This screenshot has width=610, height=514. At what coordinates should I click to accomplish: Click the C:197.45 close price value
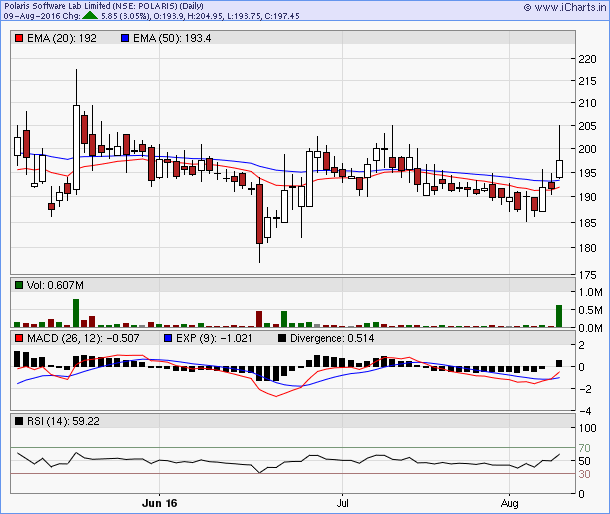(282, 16)
